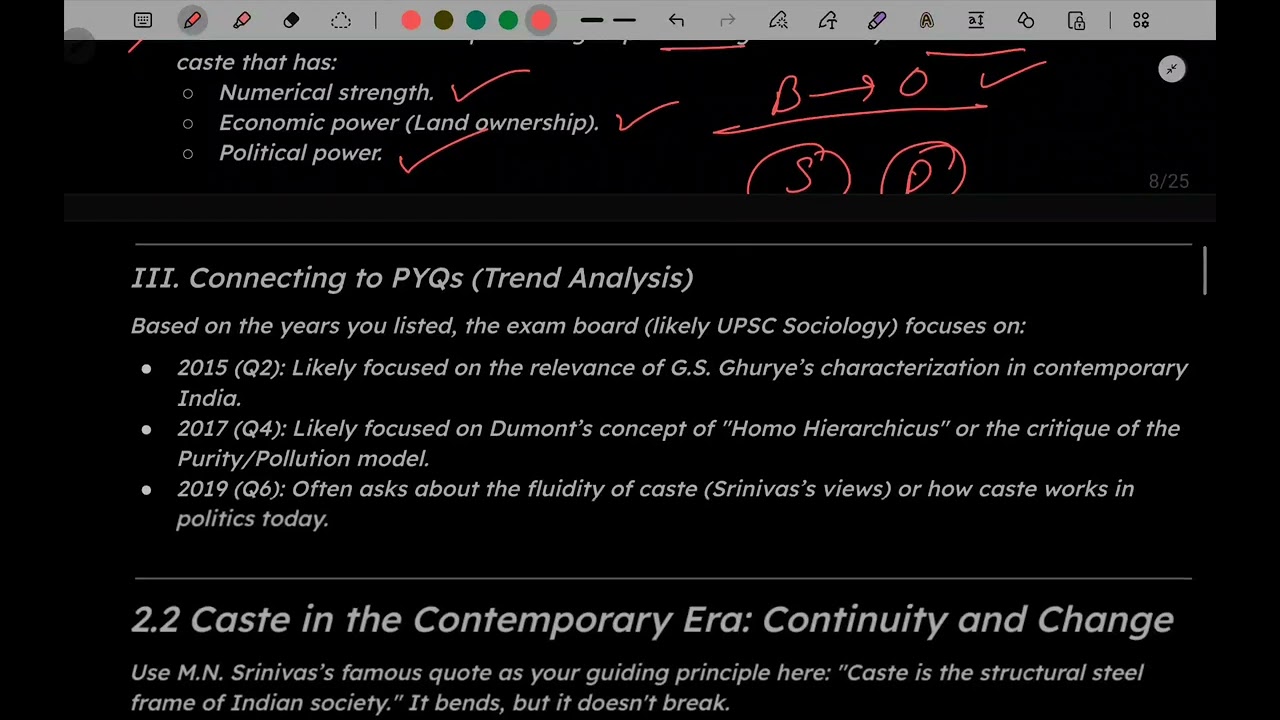The width and height of the screenshot is (1280, 720).
Task: Click the 8/25 page indicator
Action: (x=1168, y=181)
